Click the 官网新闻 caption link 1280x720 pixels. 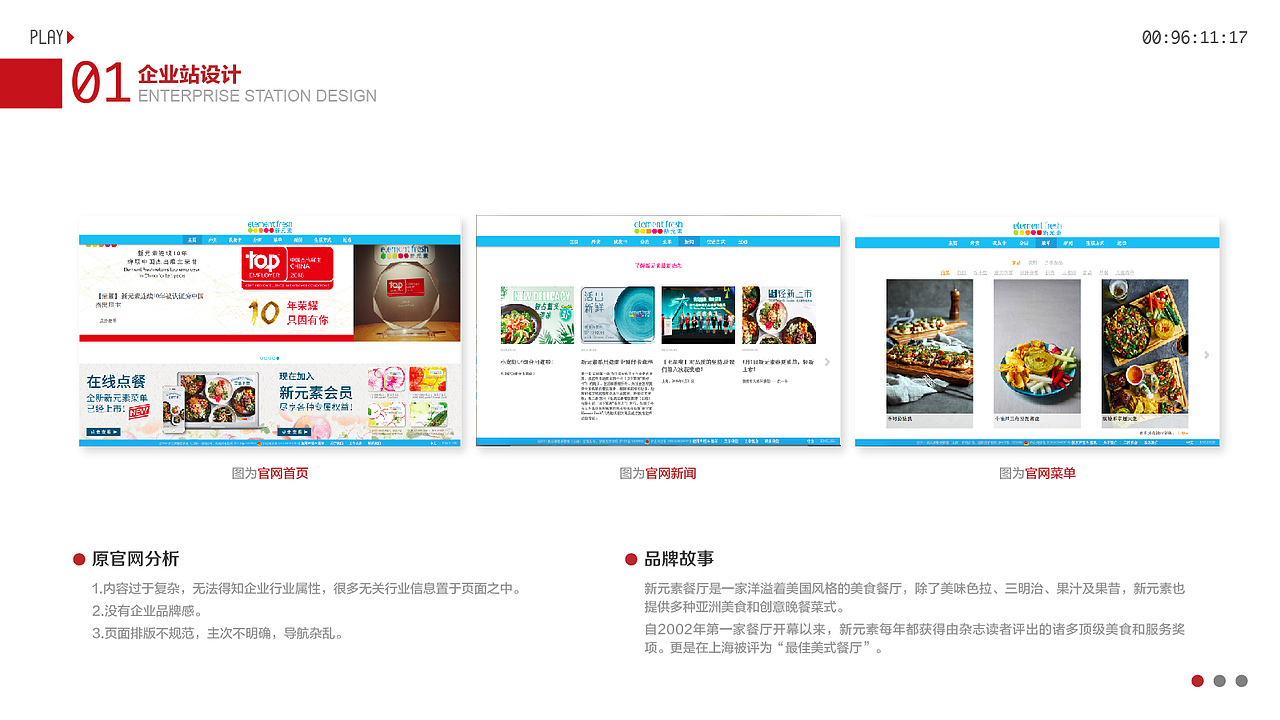coord(671,473)
